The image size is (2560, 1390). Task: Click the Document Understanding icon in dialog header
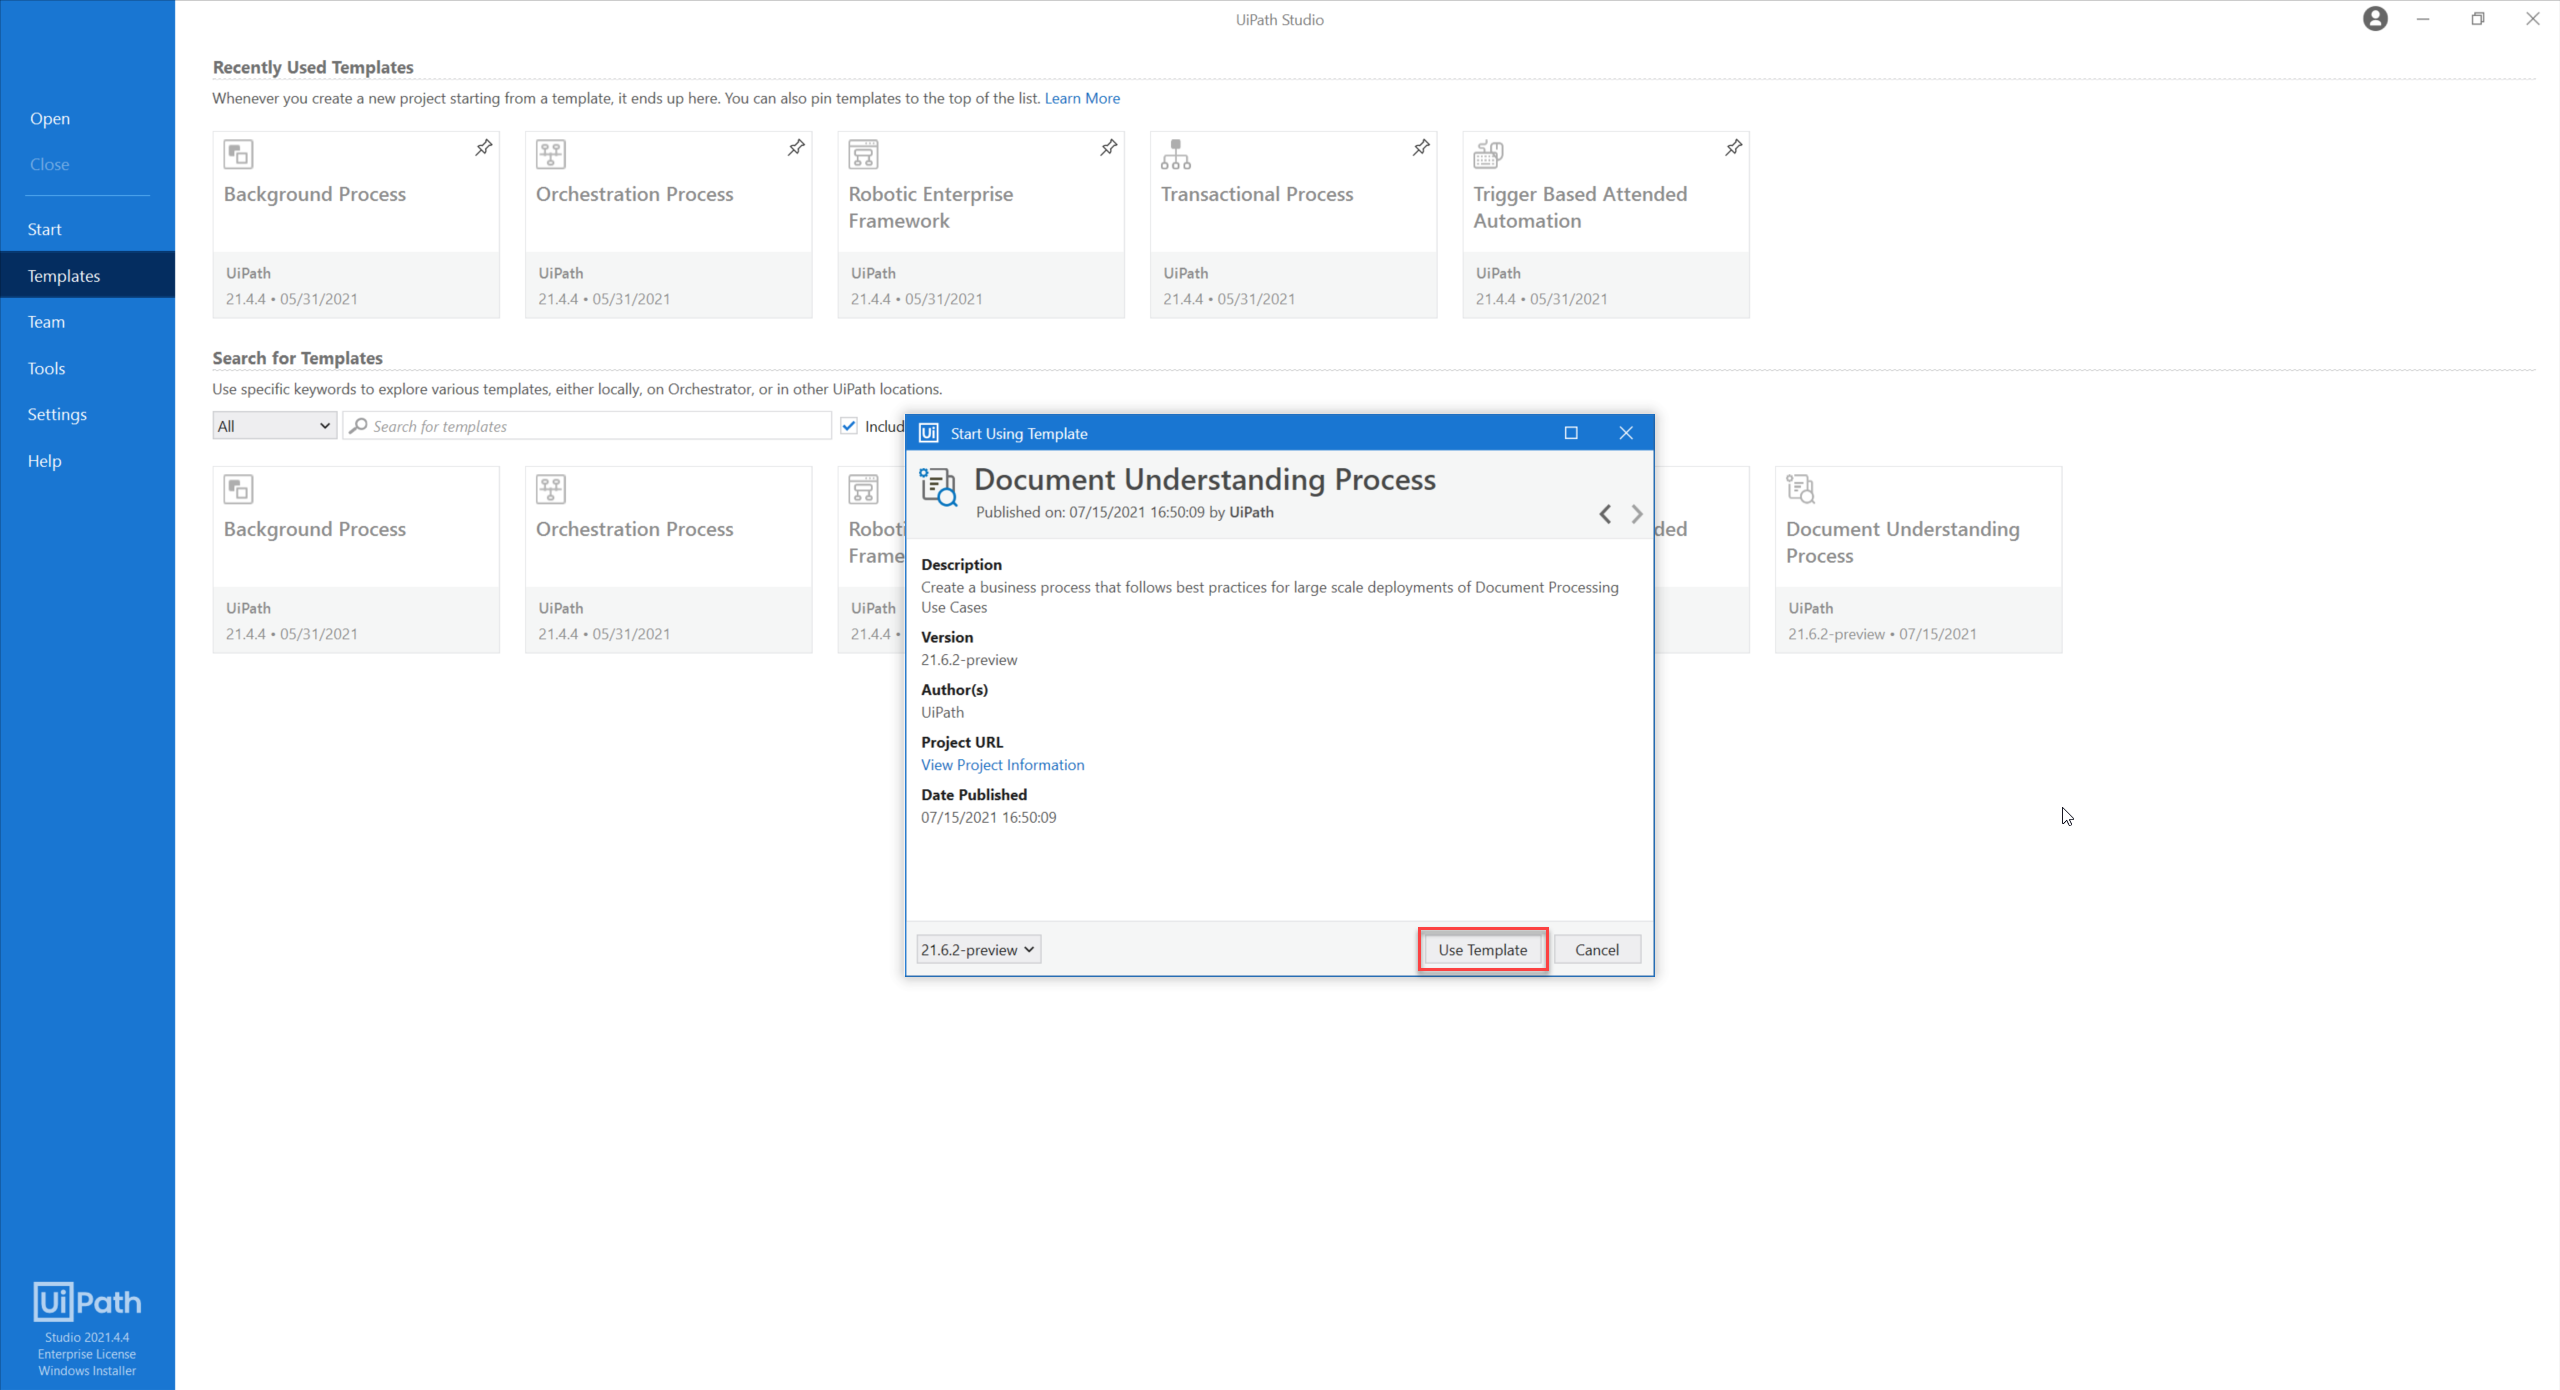939,487
